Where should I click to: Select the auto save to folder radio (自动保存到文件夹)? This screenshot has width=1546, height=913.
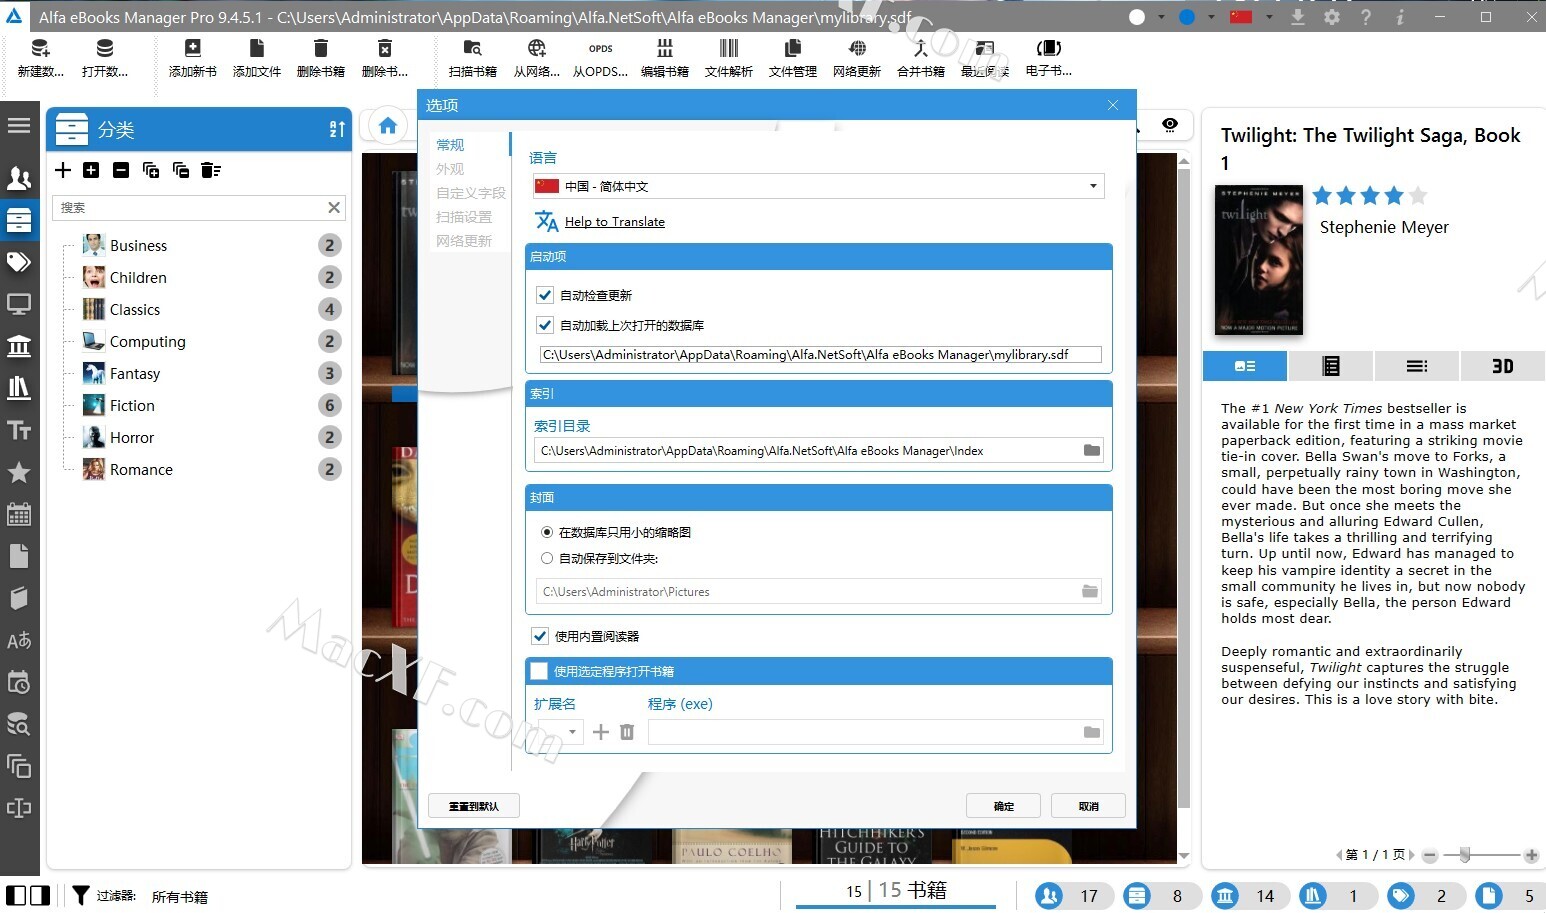(547, 559)
